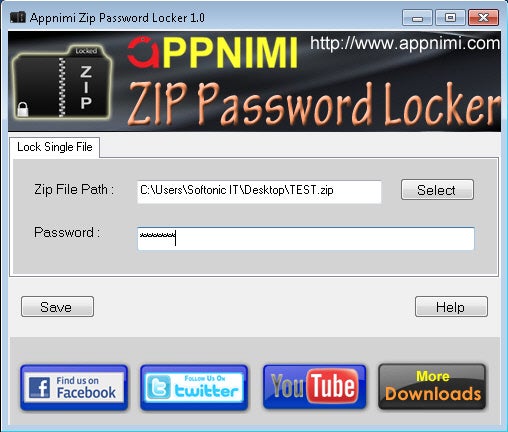Click the YouTube logo button

(314, 387)
